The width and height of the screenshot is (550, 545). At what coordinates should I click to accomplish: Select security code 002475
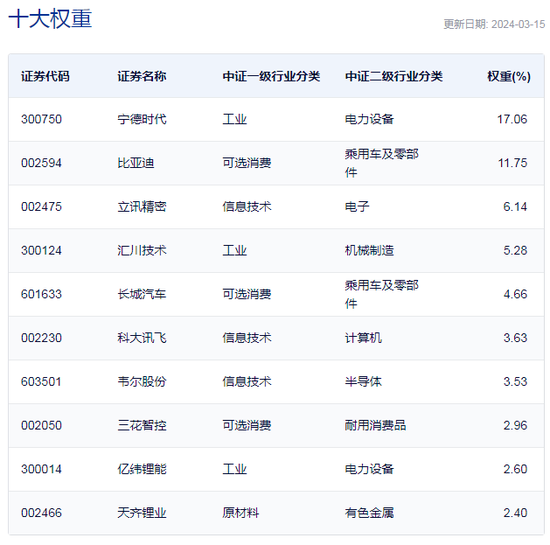pos(41,207)
